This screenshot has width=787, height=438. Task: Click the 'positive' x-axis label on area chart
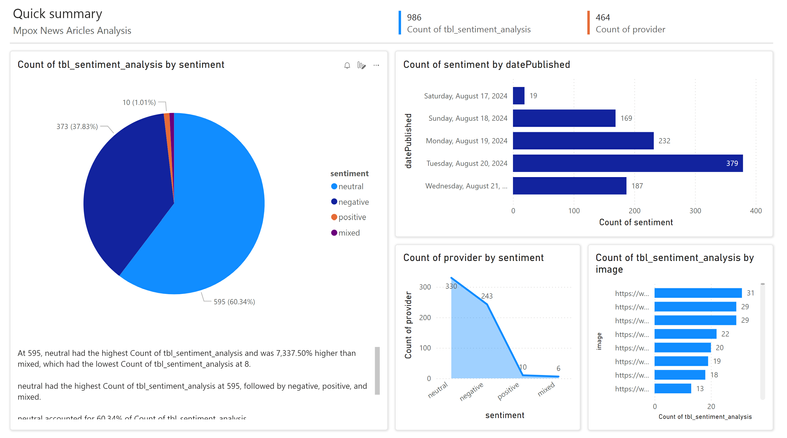pos(508,391)
